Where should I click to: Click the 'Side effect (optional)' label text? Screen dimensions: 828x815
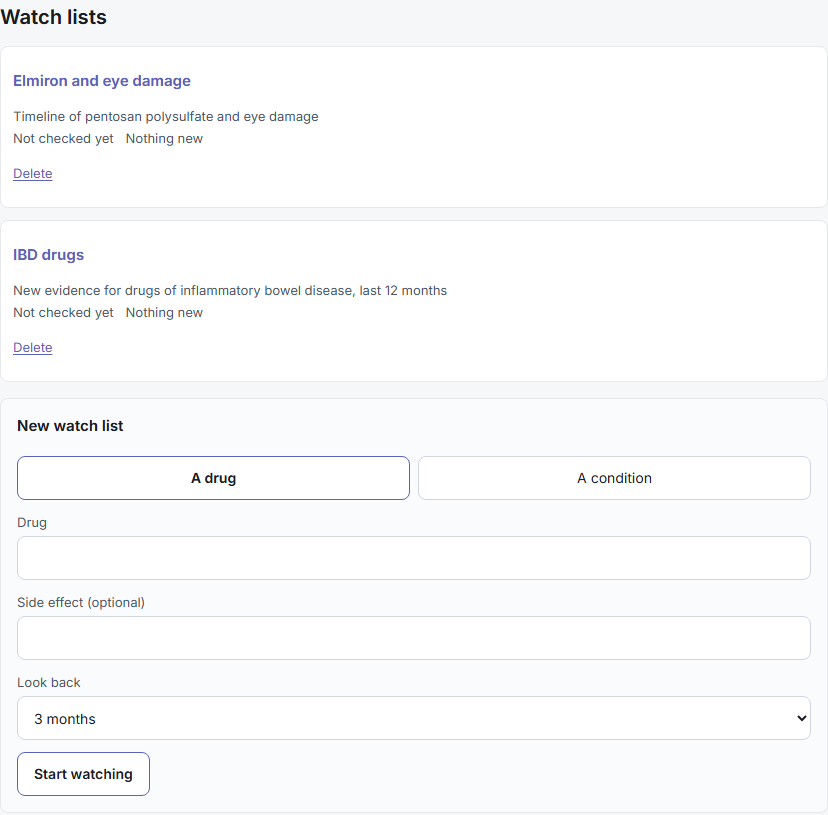click(x=81, y=602)
